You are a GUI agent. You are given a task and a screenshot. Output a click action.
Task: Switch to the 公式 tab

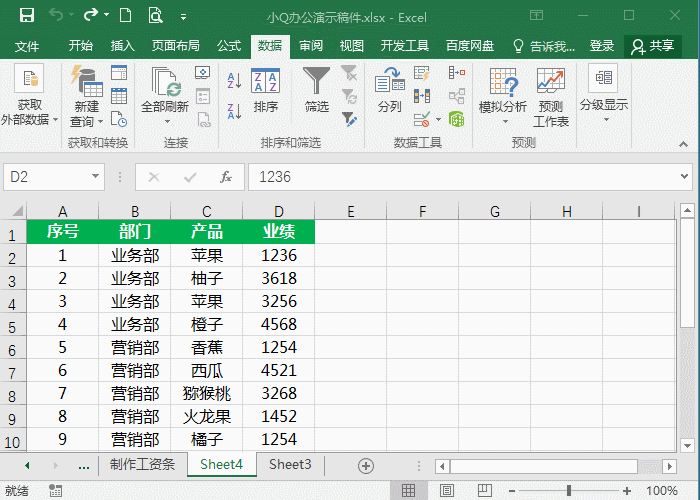coord(229,46)
